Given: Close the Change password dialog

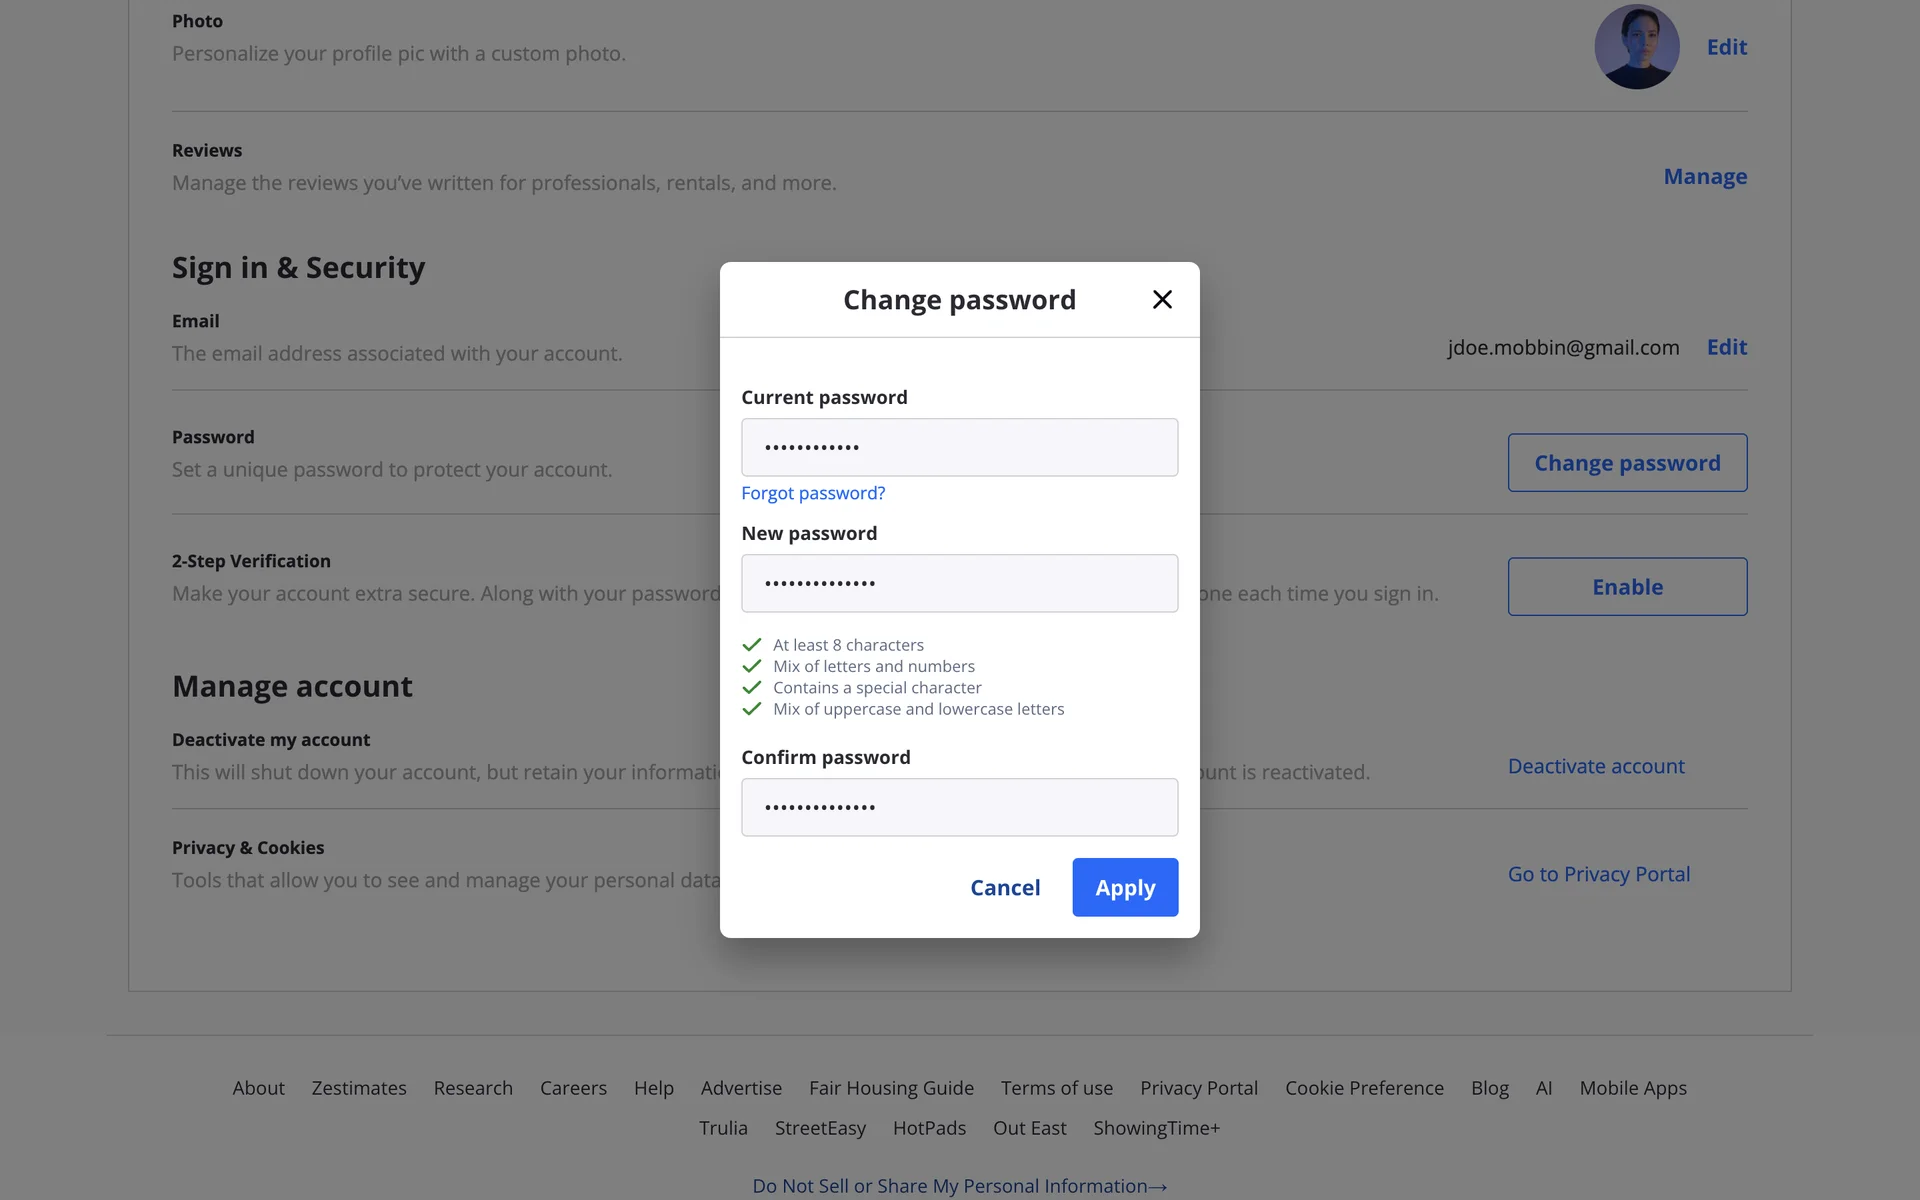Looking at the screenshot, I should 1162,300.
